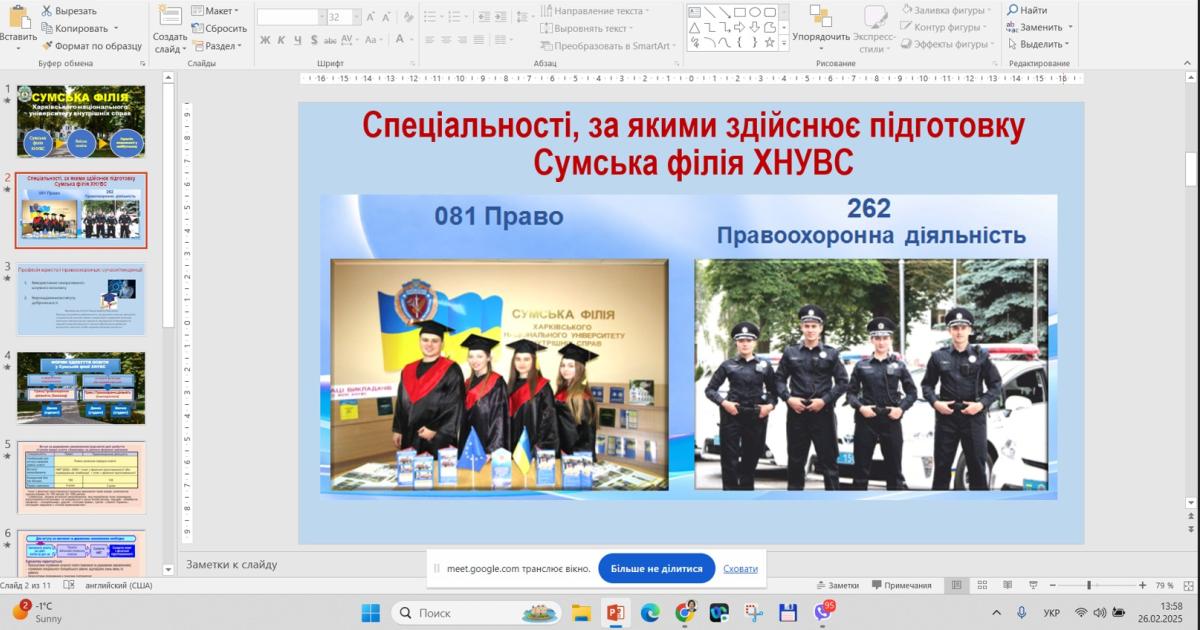Click the font color A button

(399, 40)
